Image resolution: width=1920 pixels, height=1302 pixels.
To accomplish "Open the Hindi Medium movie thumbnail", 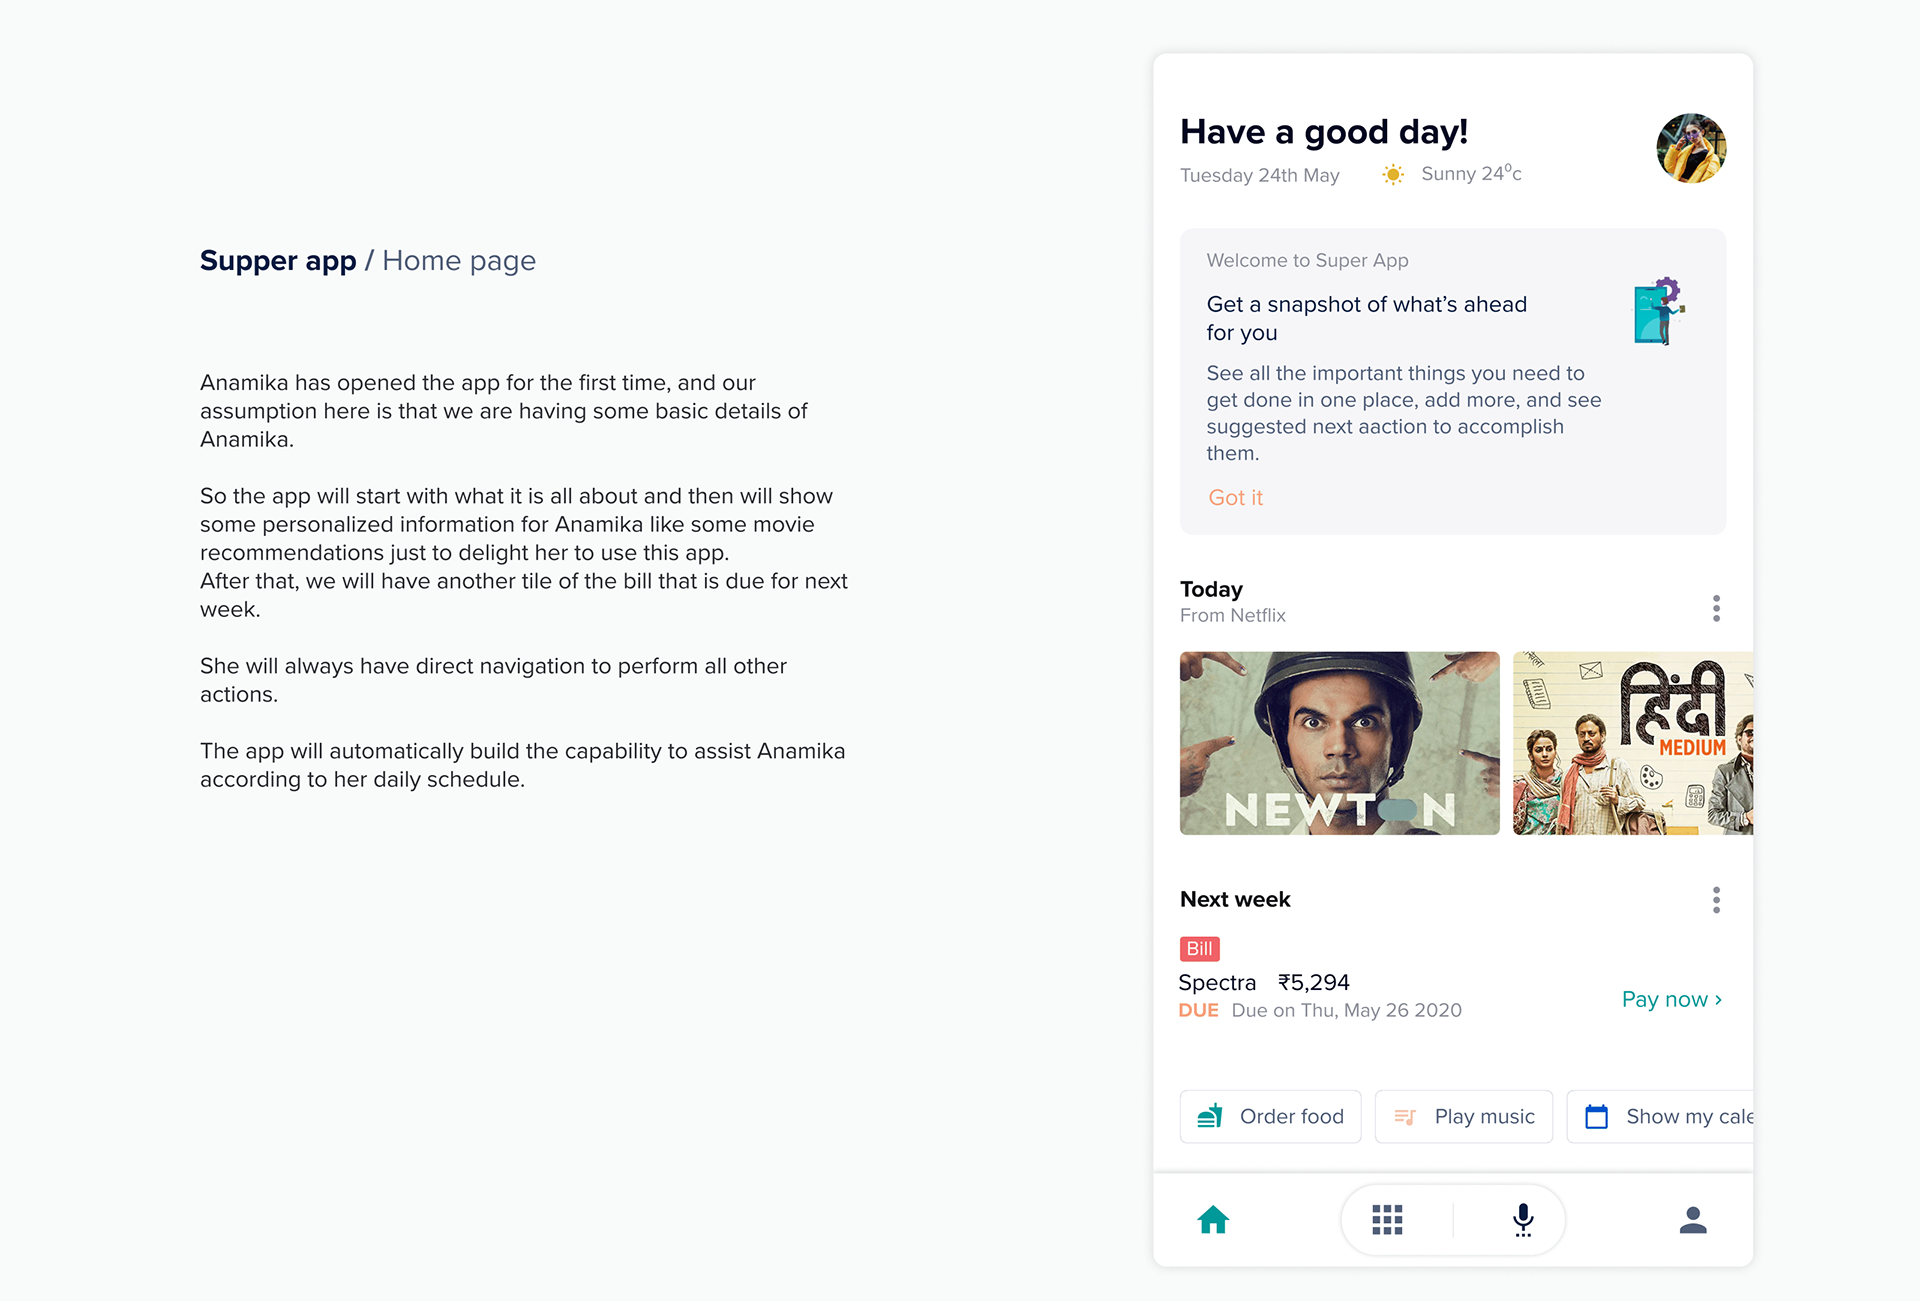I will 1632,743.
